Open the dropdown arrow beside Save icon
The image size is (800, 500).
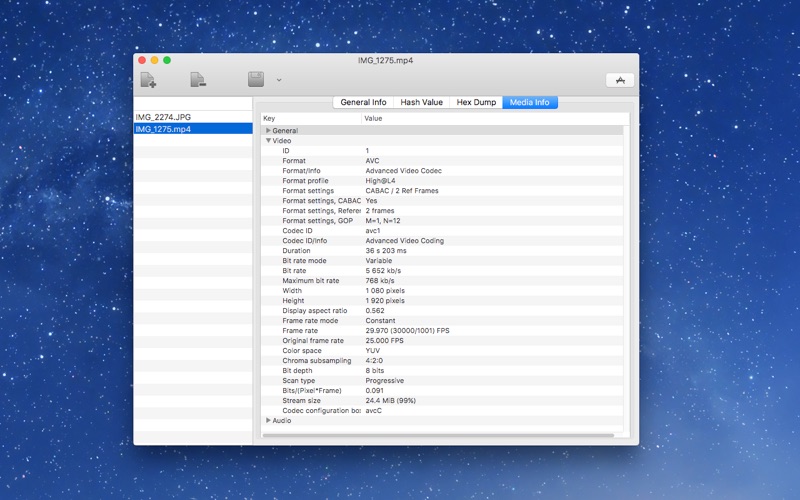[279, 80]
